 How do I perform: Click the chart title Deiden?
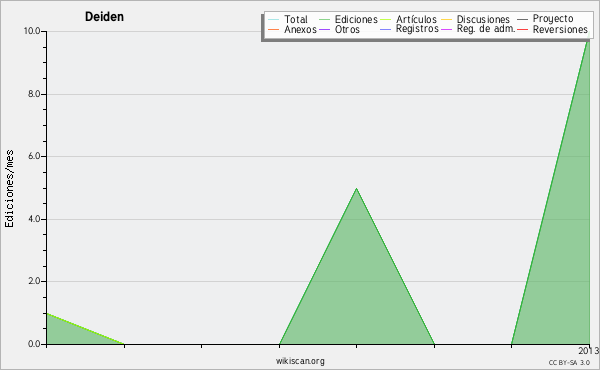[x=104, y=17]
